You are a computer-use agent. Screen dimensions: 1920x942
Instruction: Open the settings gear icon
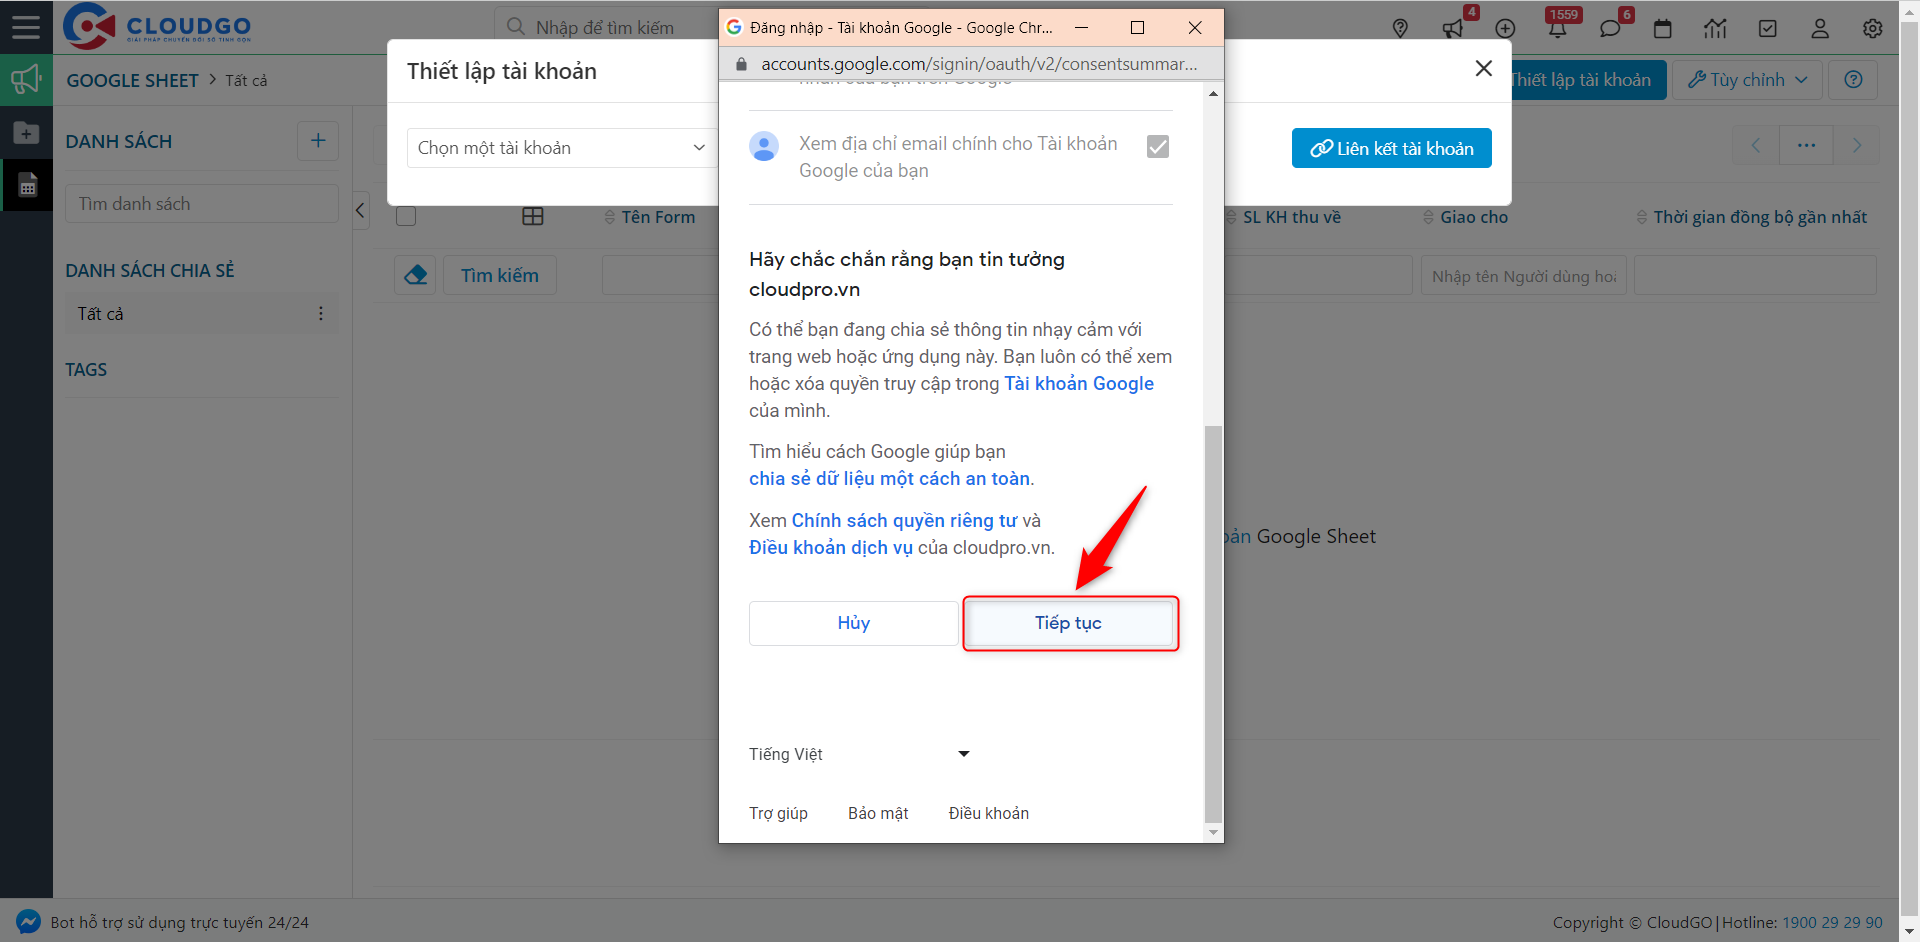coord(1872,29)
